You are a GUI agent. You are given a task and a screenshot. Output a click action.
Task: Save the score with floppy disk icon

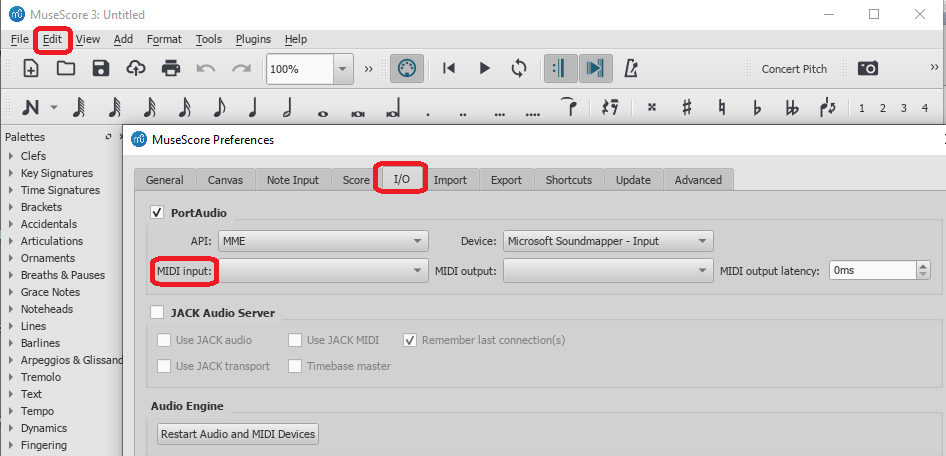(101, 68)
